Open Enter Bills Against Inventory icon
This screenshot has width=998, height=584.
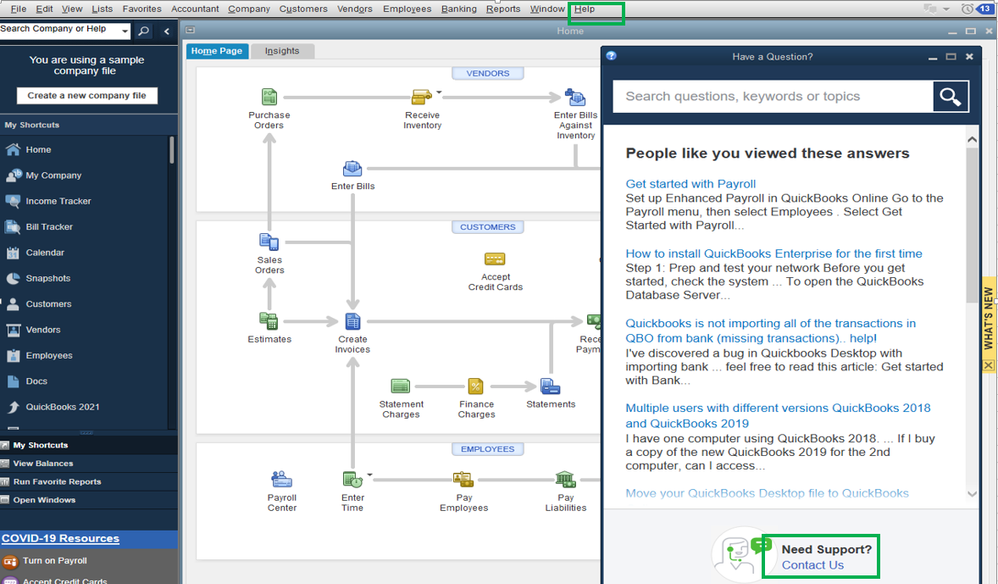[x=575, y=97]
